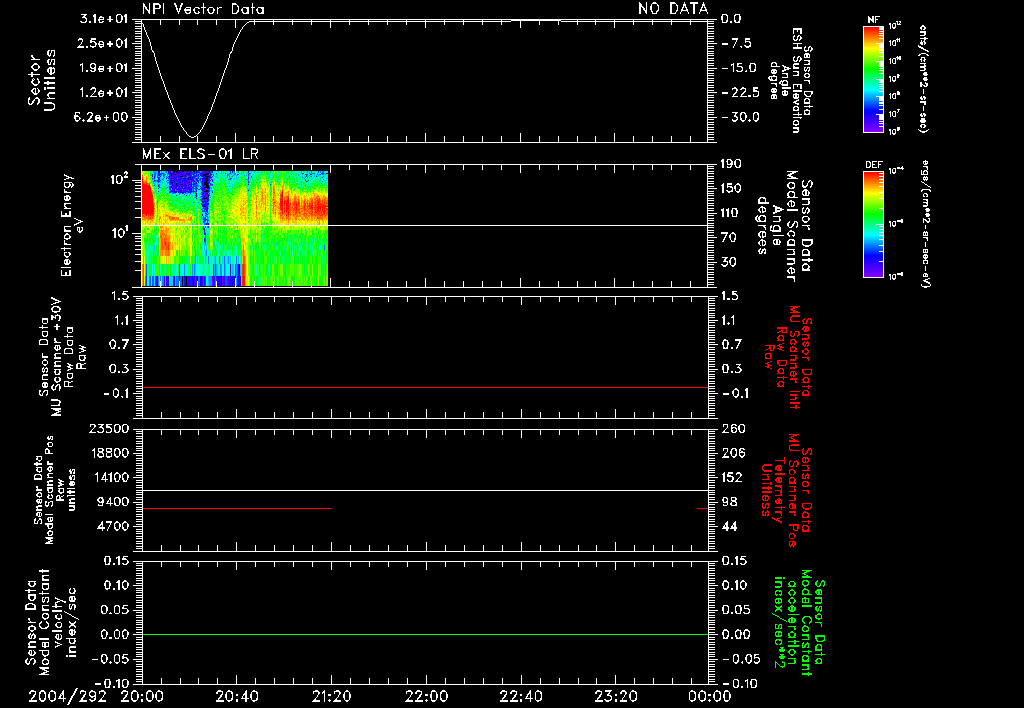Select the red 'MU Scanner Pos Telemetry' label
Viewport: 1024px width, 708px height.
point(786,490)
